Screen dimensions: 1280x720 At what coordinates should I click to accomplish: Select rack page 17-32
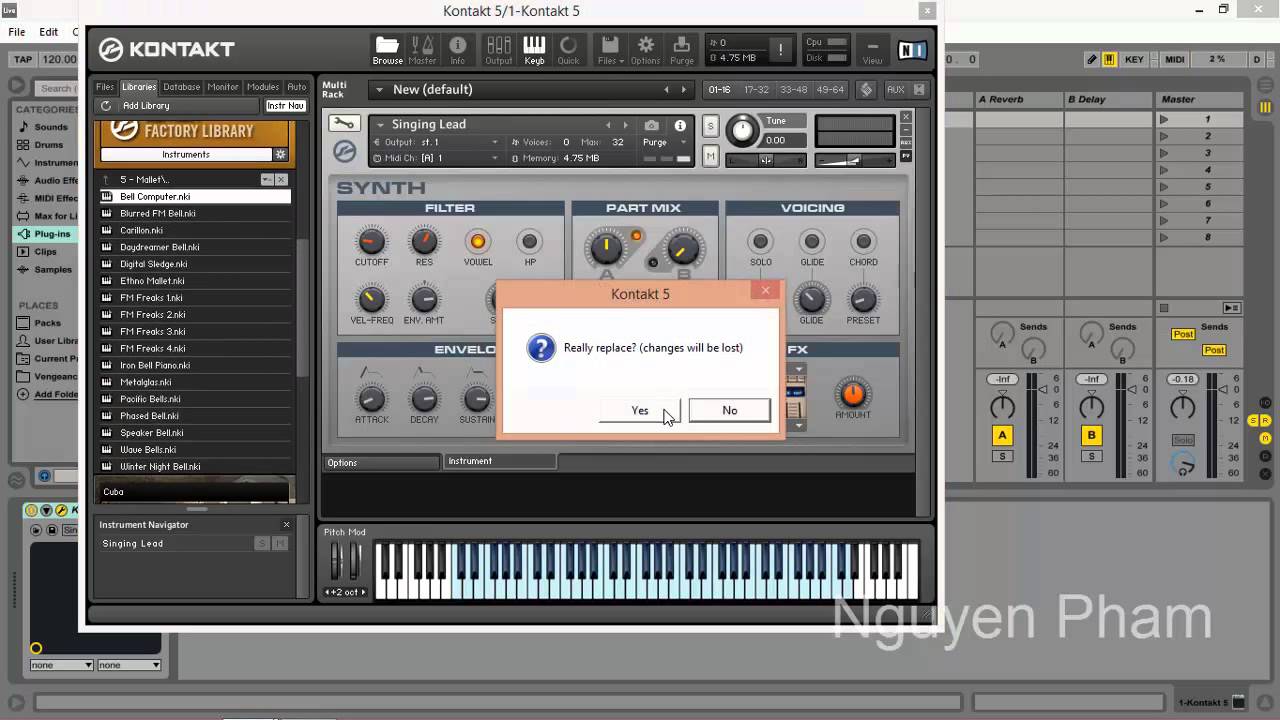tap(756, 90)
